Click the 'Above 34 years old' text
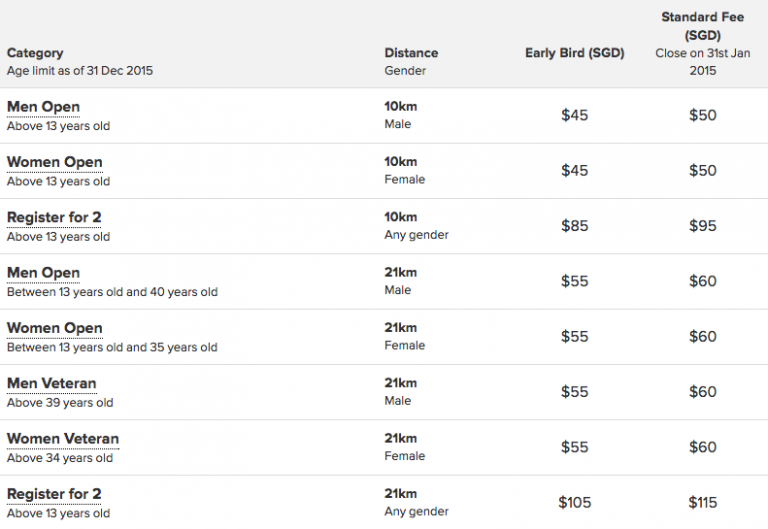This screenshot has width=768, height=529. coord(60,458)
